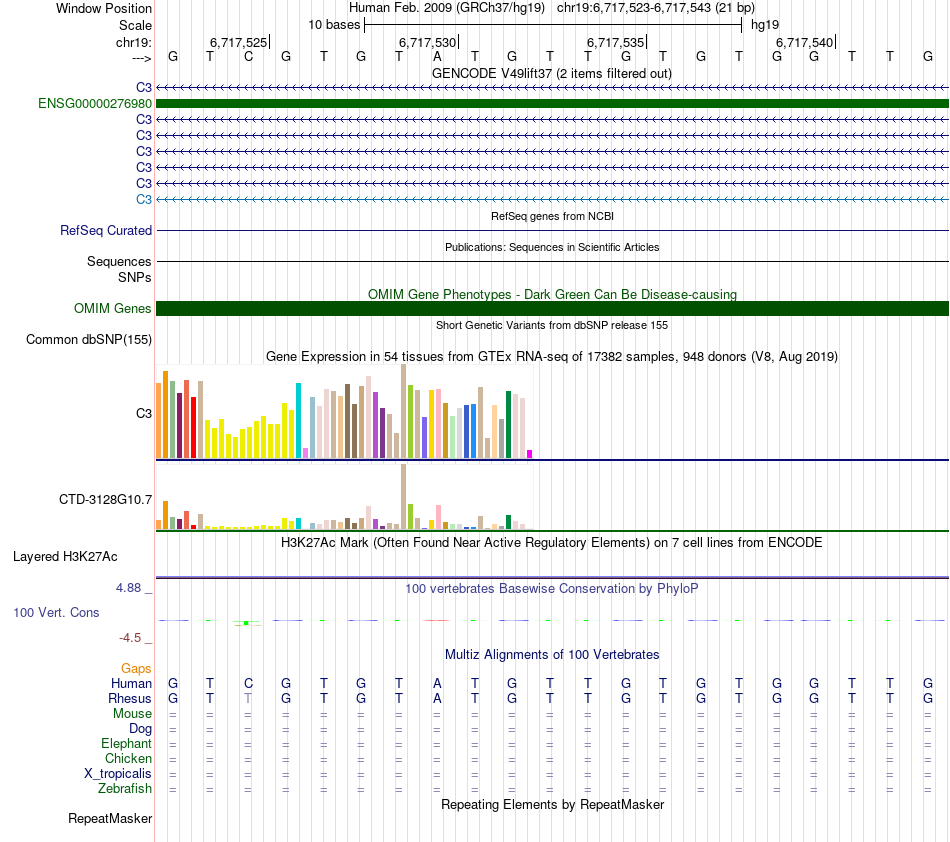Click the ---> base sequence direction label
This screenshot has height=842, width=950.
tap(141, 58)
